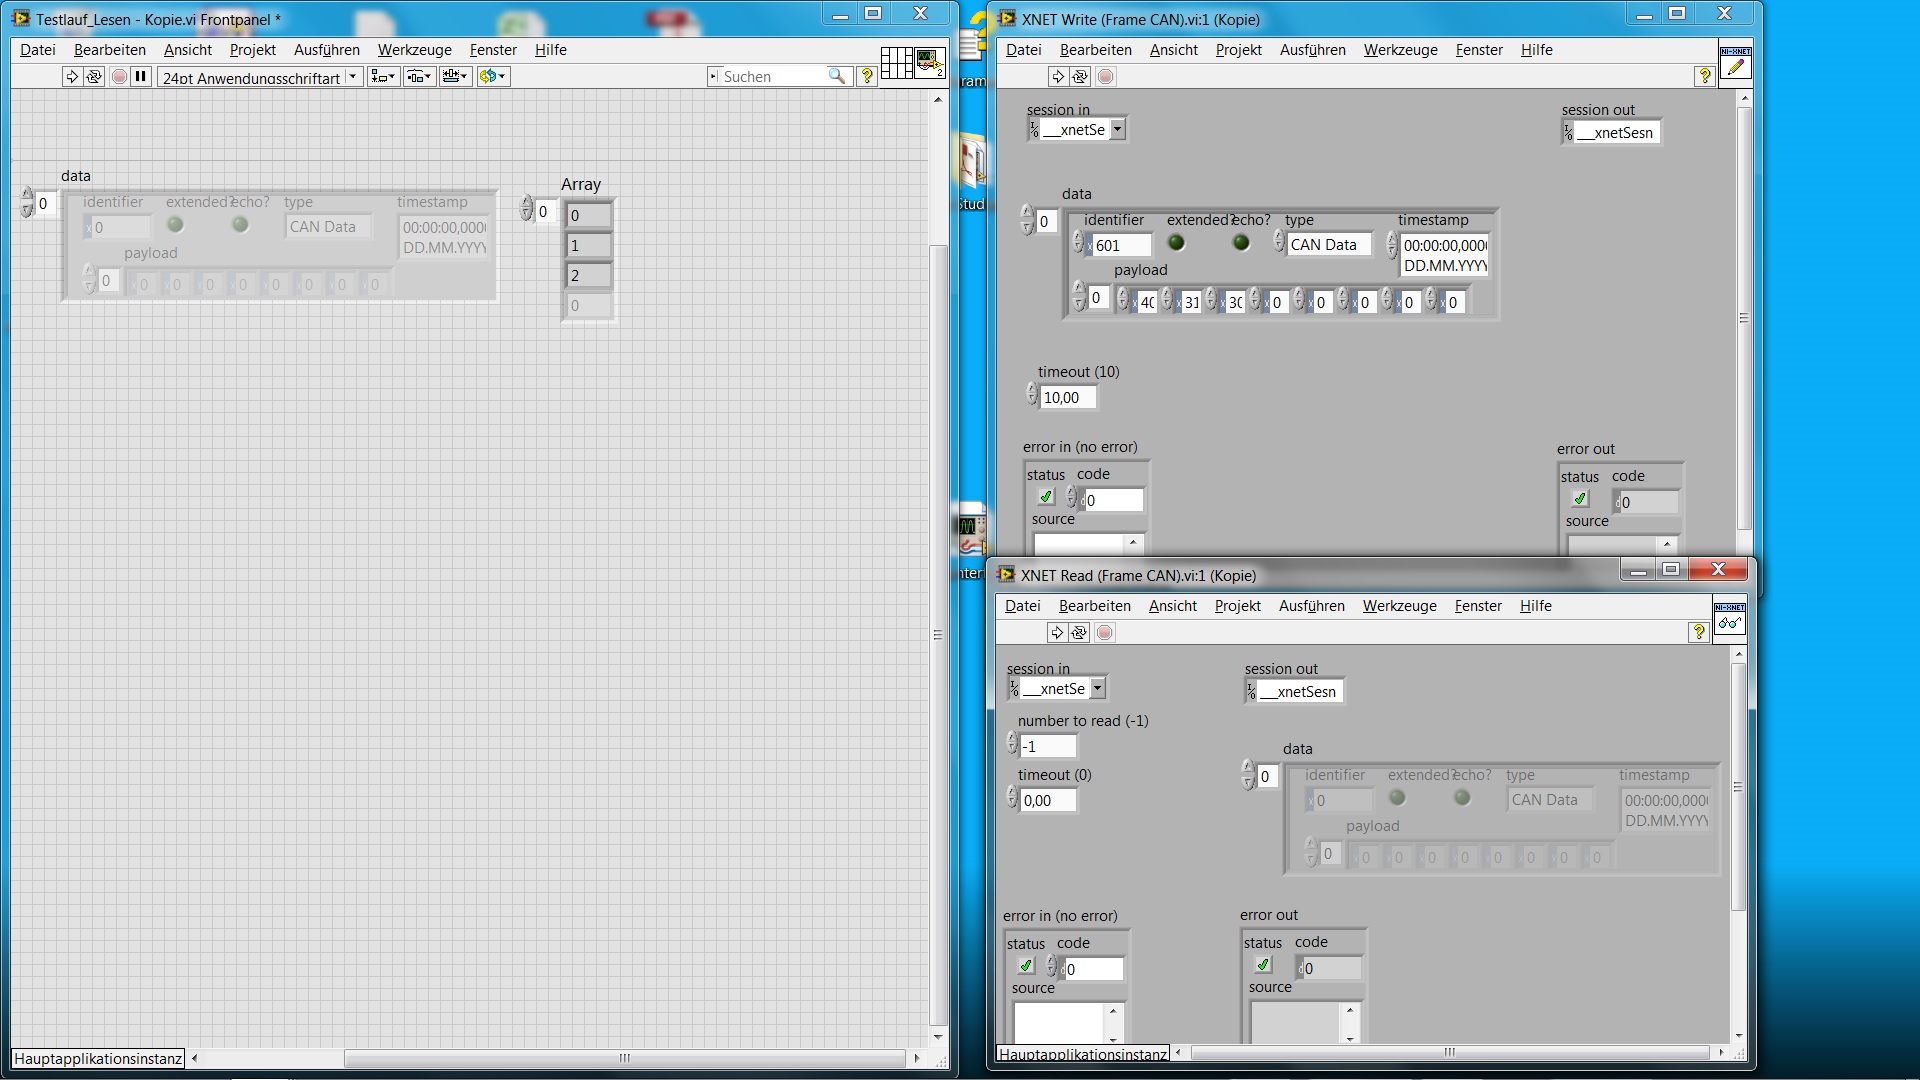Click the Run arrow in Testlauf_Lesen window
The height and width of the screenshot is (1080, 1920).
point(72,77)
